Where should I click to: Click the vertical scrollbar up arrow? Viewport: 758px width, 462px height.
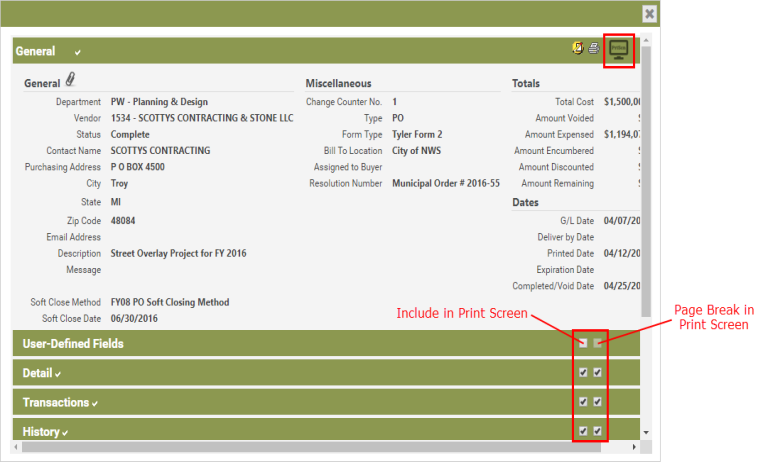point(645,43)
